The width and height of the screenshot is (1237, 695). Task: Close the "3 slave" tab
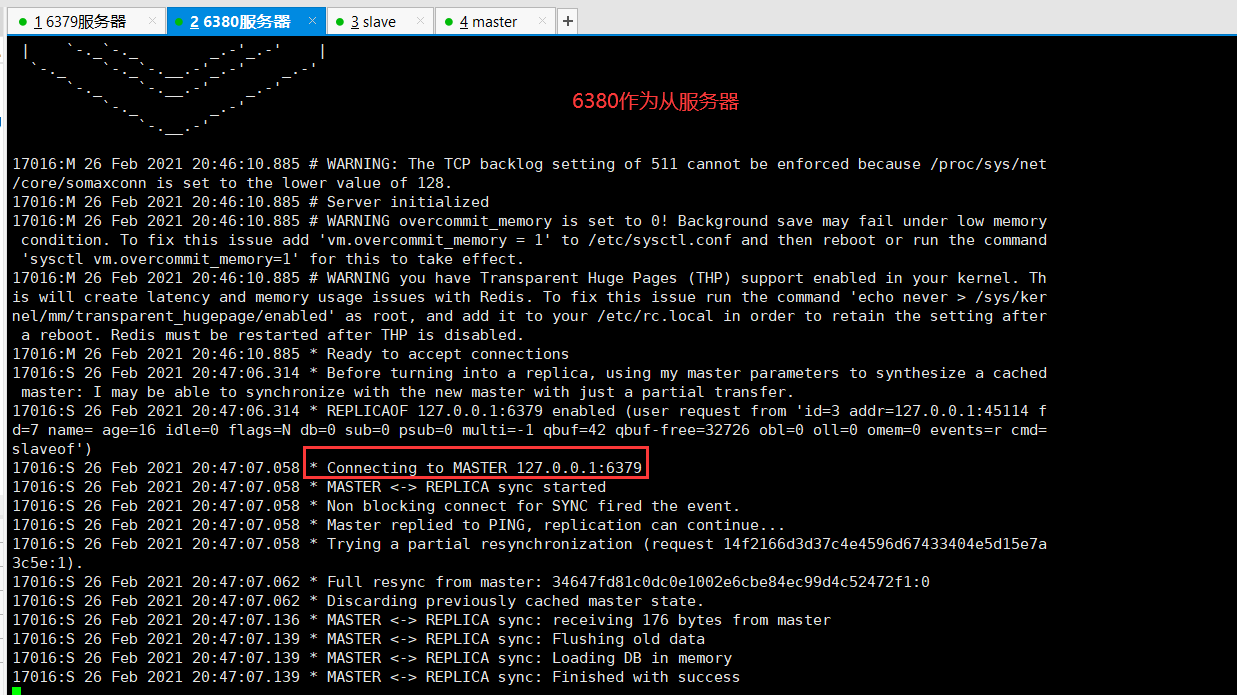(x=420, y=21)
